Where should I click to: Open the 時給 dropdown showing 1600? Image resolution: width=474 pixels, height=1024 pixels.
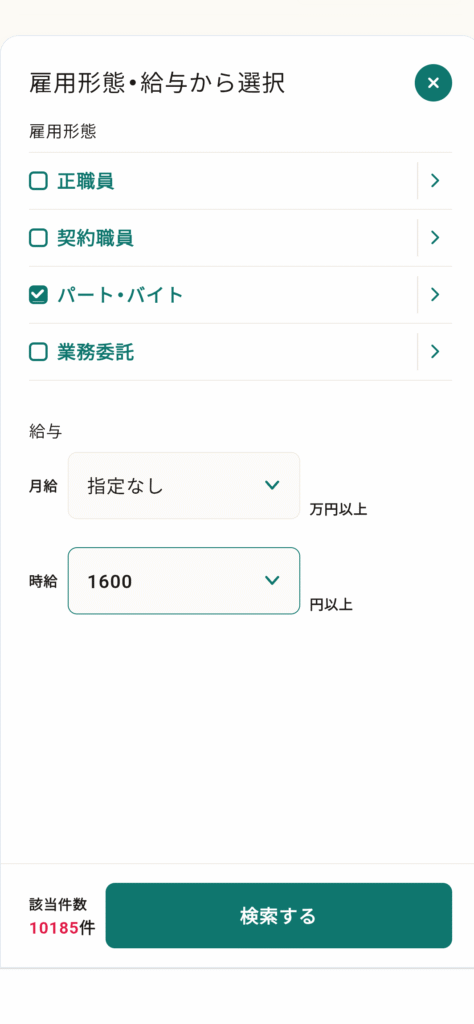(x=184, y=581)
